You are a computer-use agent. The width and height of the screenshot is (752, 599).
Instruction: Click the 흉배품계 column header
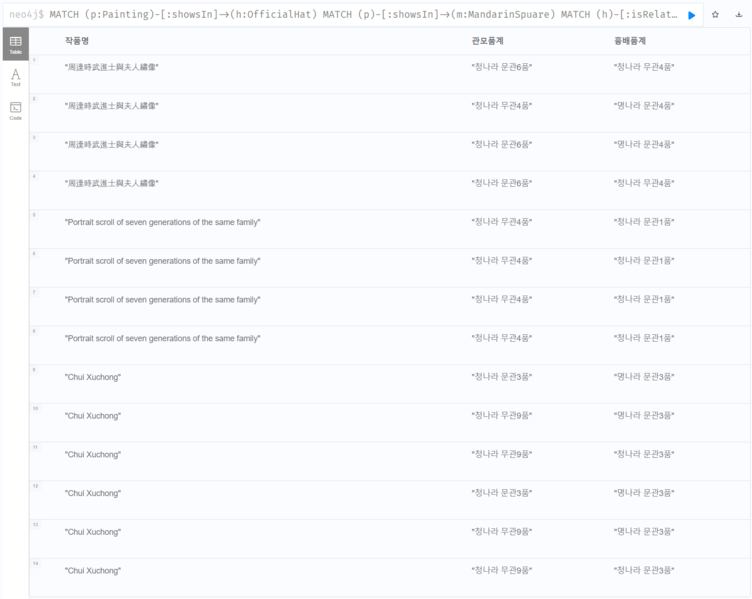(x=630, y=41)
